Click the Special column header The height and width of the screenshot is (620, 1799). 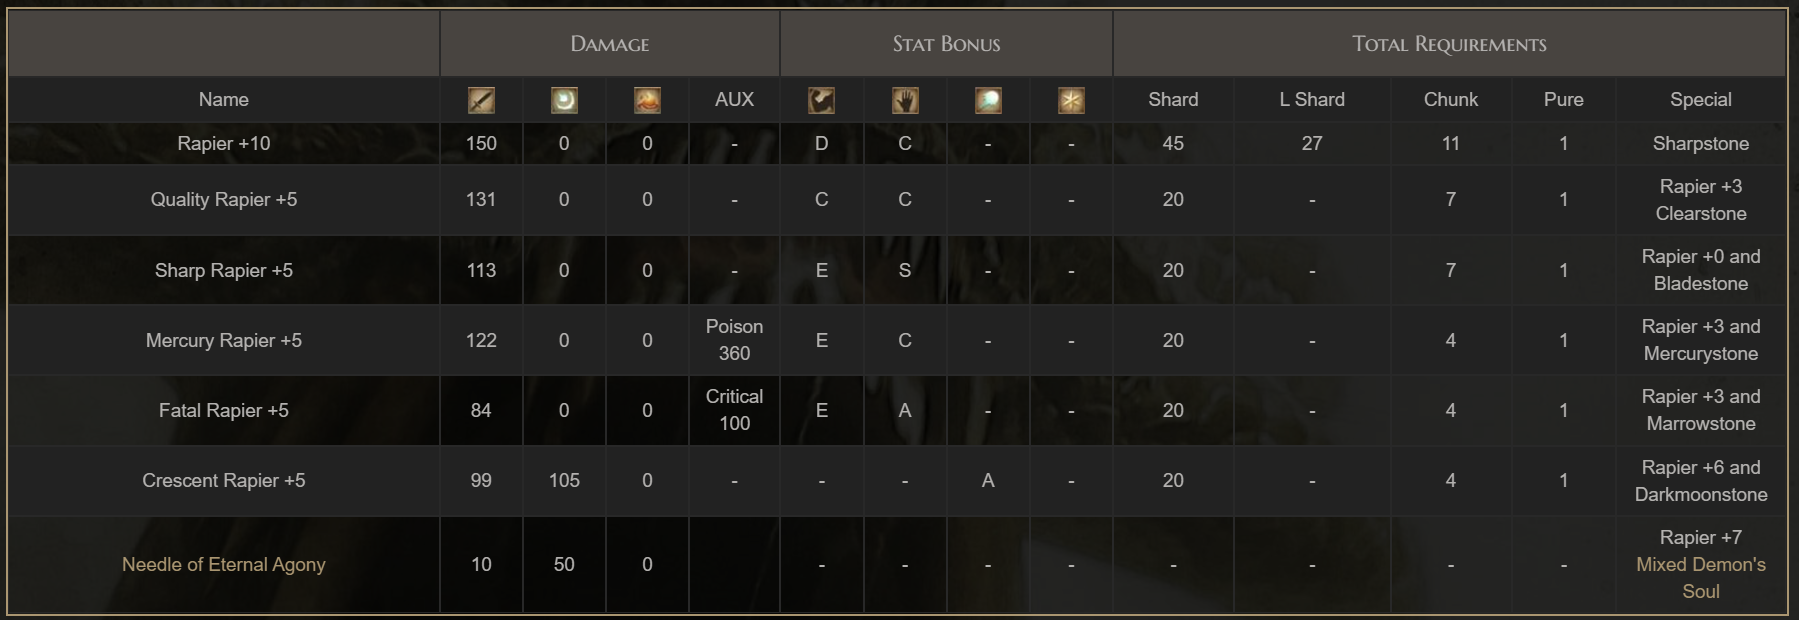click(1701, 99)
